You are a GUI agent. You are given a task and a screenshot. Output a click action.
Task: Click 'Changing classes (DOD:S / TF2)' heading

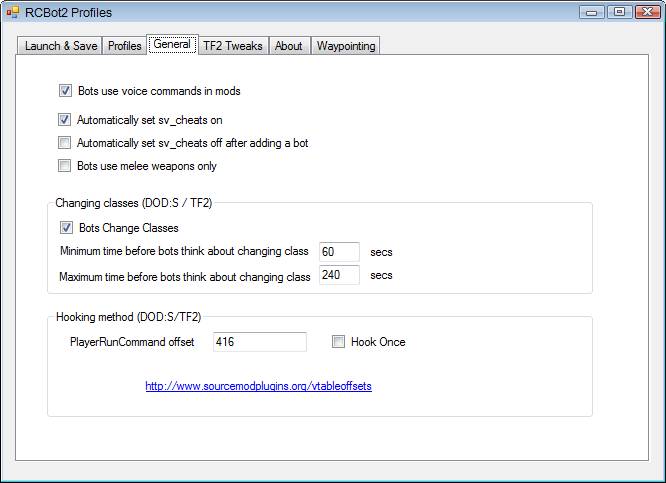134,203
